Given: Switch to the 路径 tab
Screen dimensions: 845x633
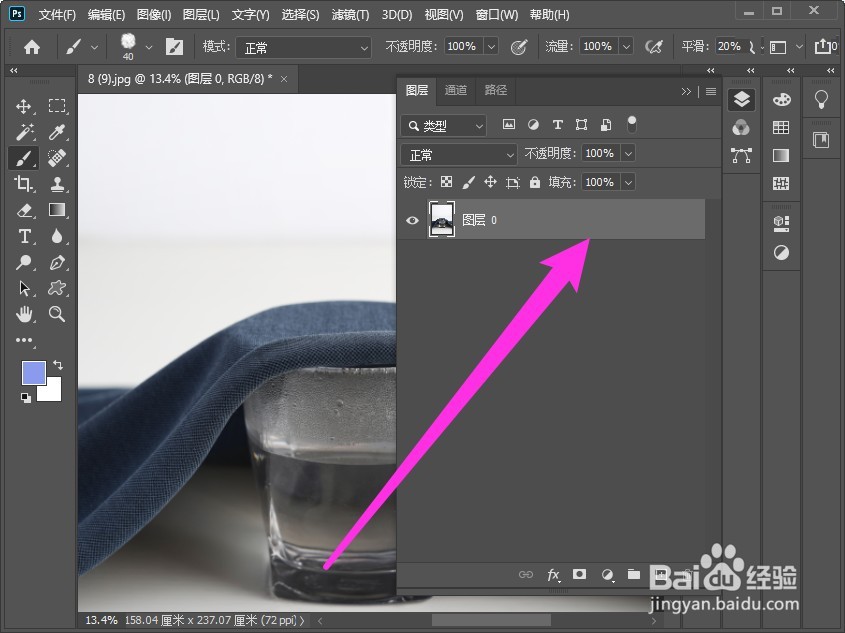Looking at the screenshot, I should point(495,90).
